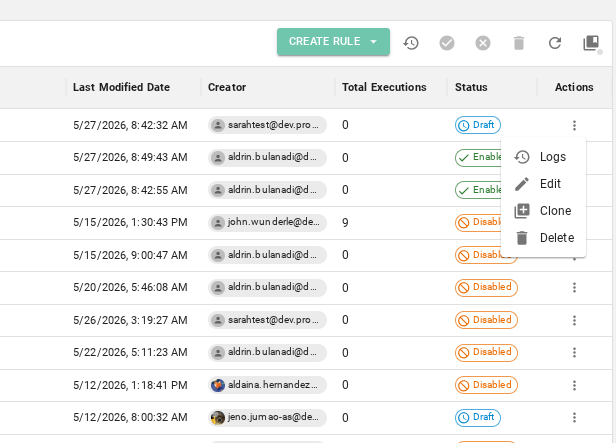Click sarahtest creator chip on 8:42:32 AM row
The width and height of the screenshot is (616, 443).
tap(268, 125)
